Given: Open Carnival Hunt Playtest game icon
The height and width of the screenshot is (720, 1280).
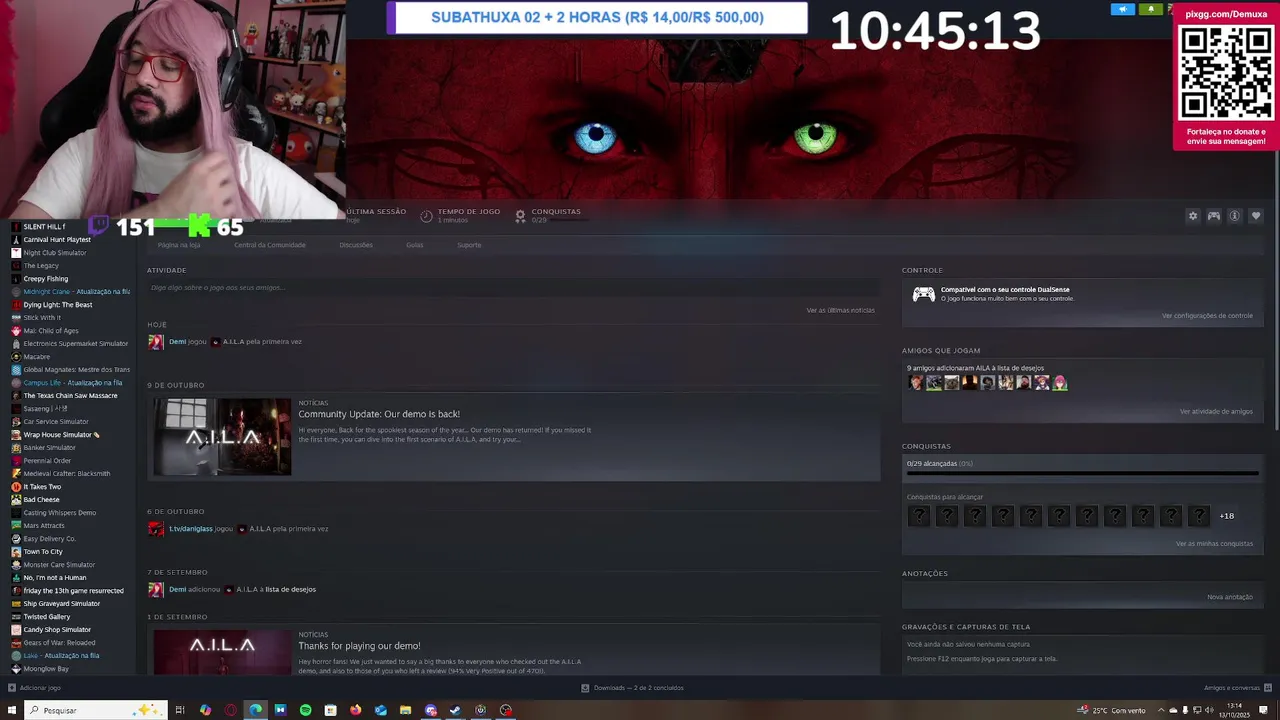Looking at the screenshot, I should pos(16,240).
